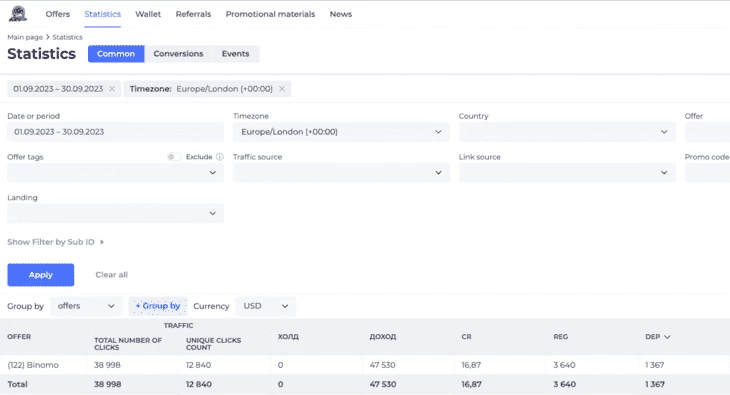Toggle the Exclude offer tags switch
730x395 pixels.
[x=174, y=157]
